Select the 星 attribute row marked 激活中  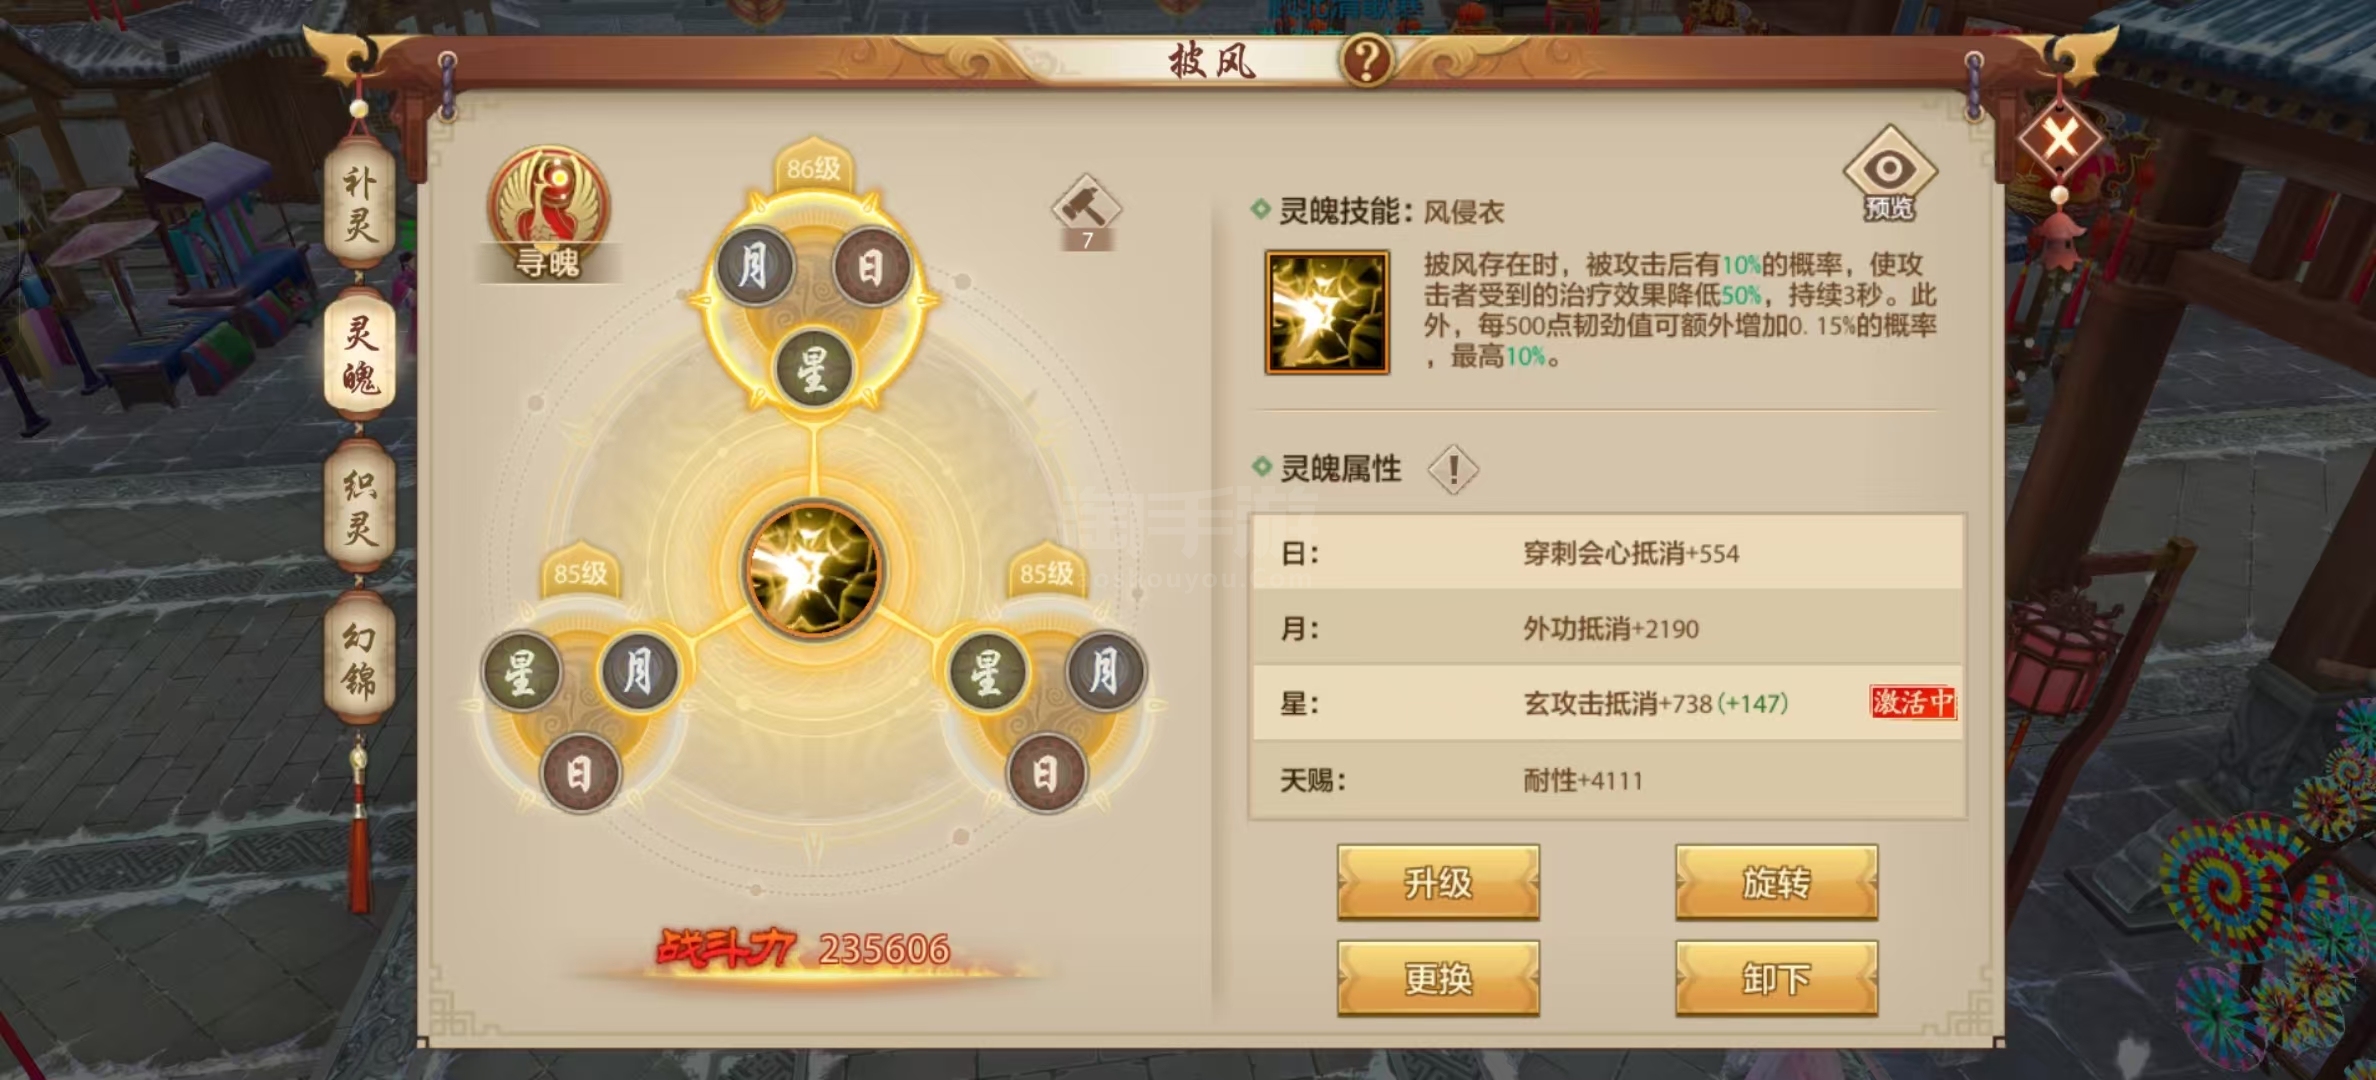pos(1607,703)
